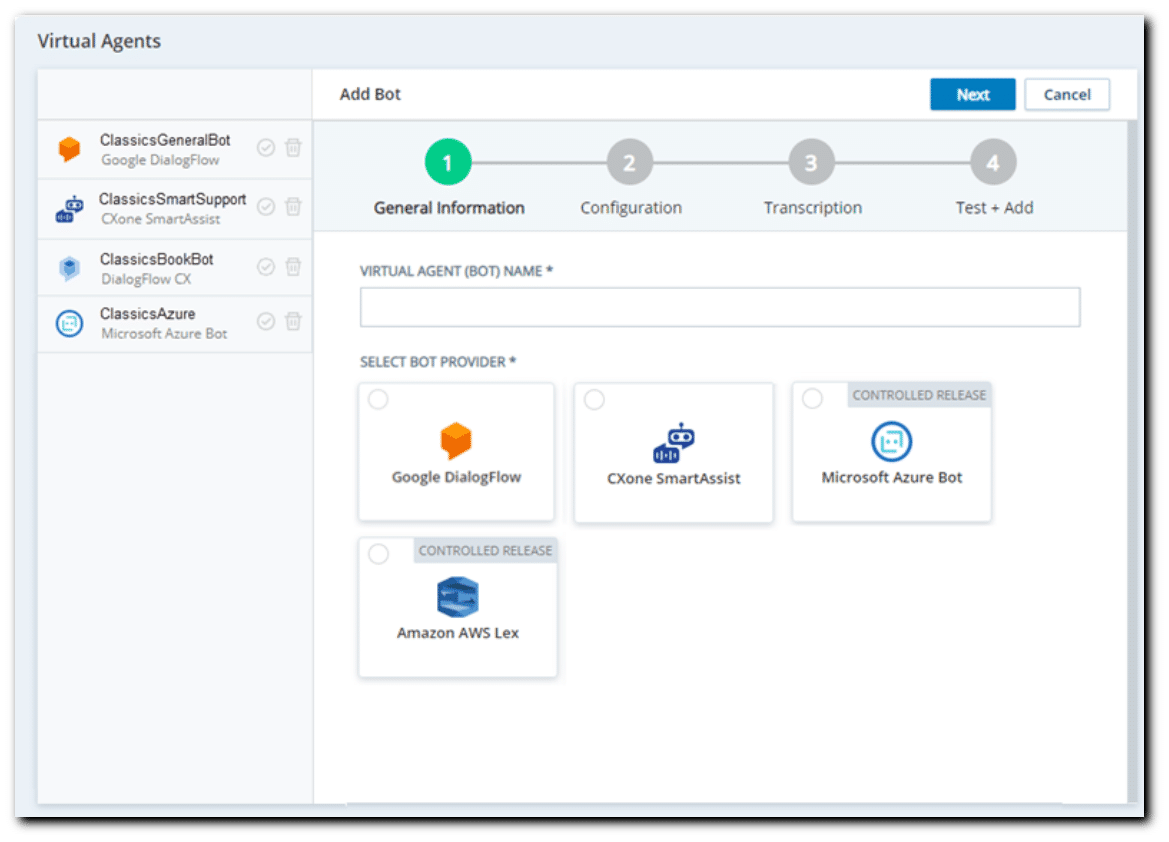The image size is (1169, 842).
Task: Open step 4 Test + Add
Action: (x=992, y=163)
